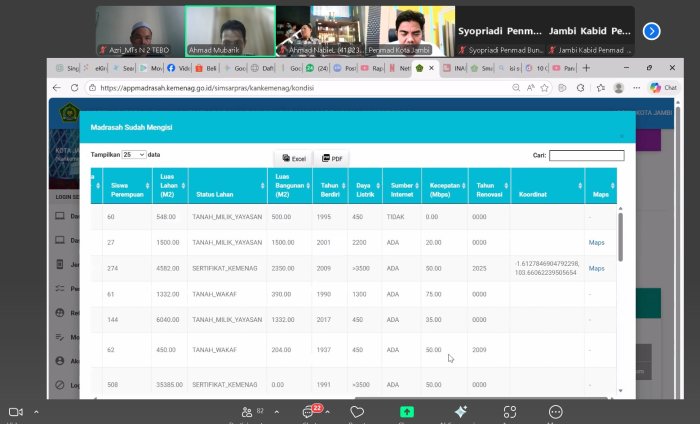
Task: Click the Zoom video camera icon
Action: point(15,411)
